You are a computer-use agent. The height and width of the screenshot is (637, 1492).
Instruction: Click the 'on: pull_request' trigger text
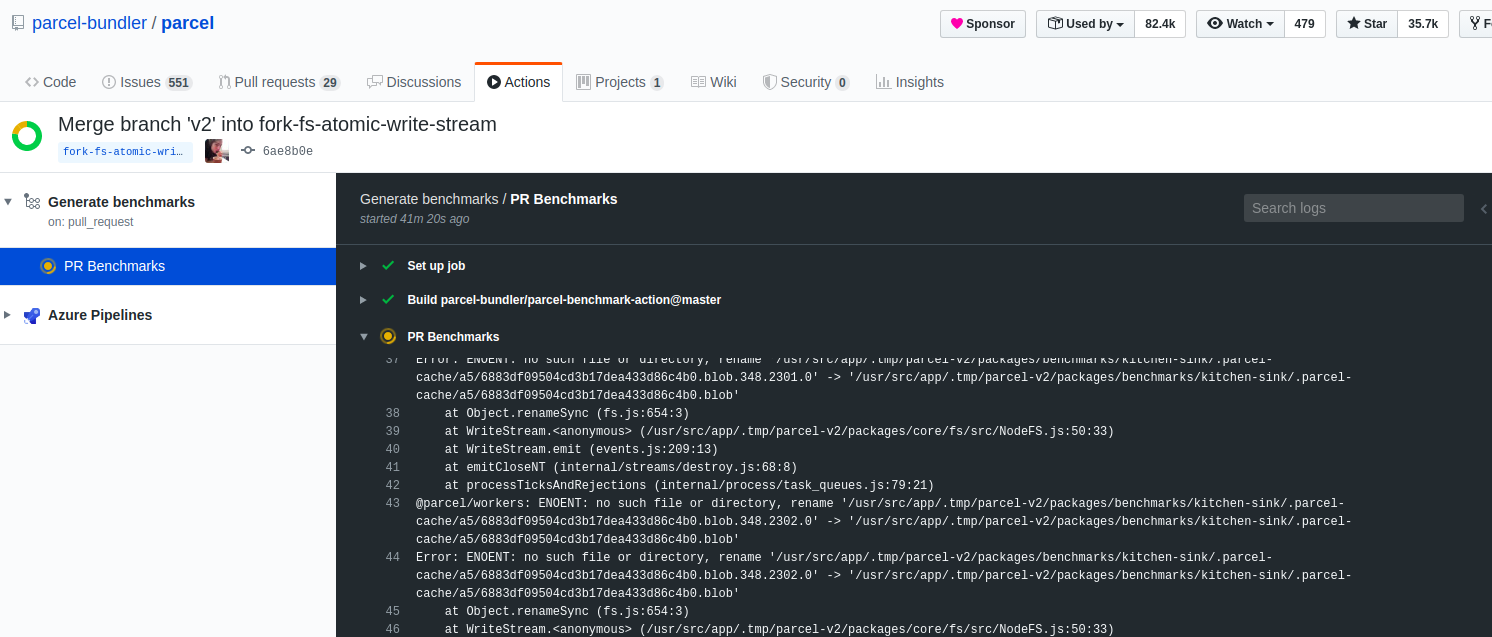[90, 222]
